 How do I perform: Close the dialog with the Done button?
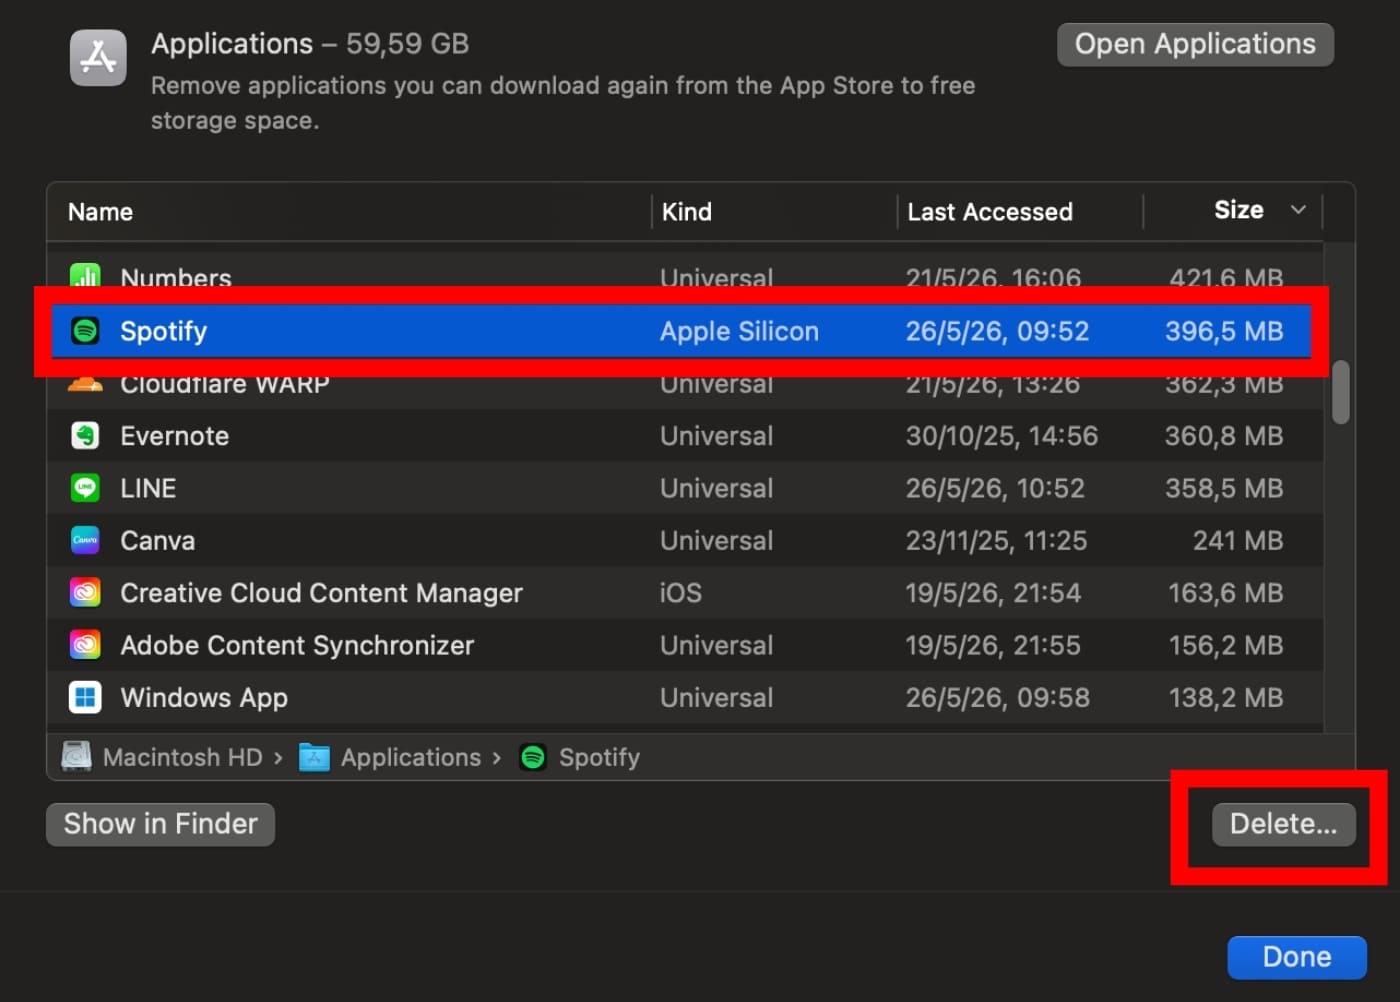pos(1297,957)
